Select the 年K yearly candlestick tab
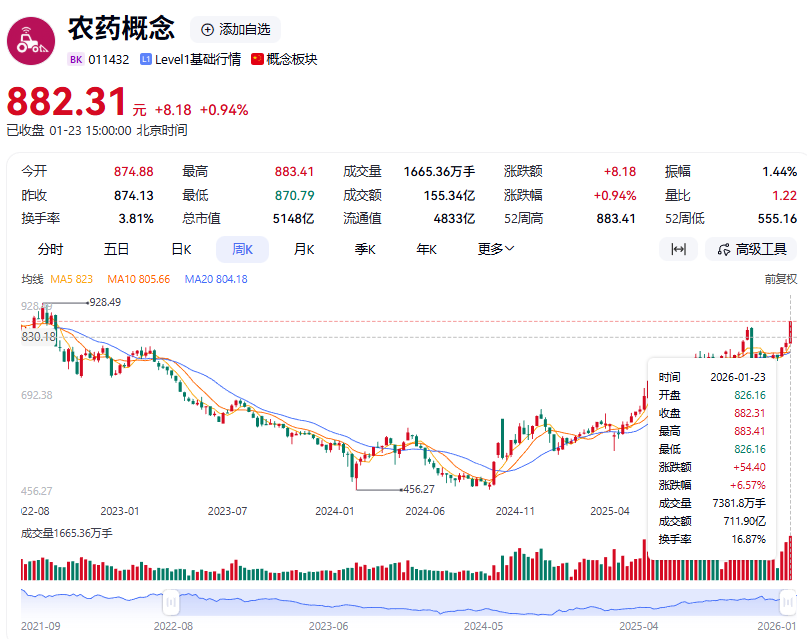Viewport: 807px width, 639px height. coord(426,249)
